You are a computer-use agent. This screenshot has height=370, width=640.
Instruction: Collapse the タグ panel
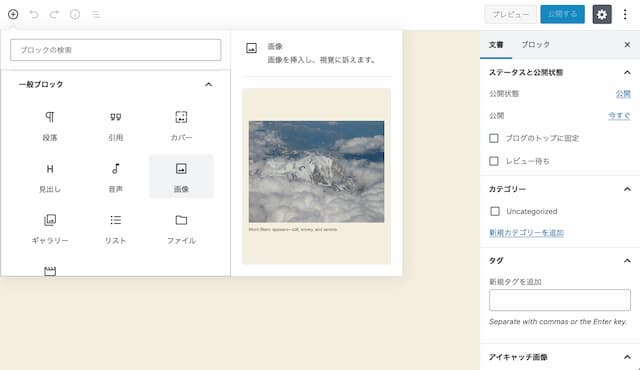627,261
